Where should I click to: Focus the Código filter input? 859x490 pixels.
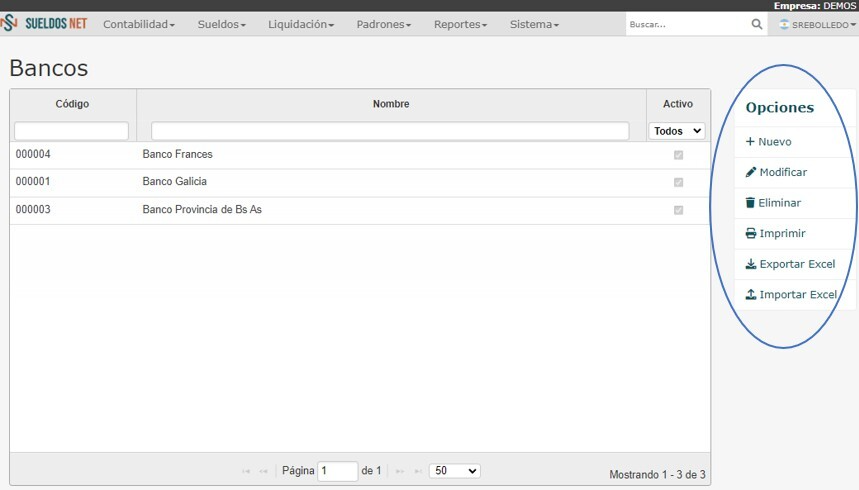[71, 131]
